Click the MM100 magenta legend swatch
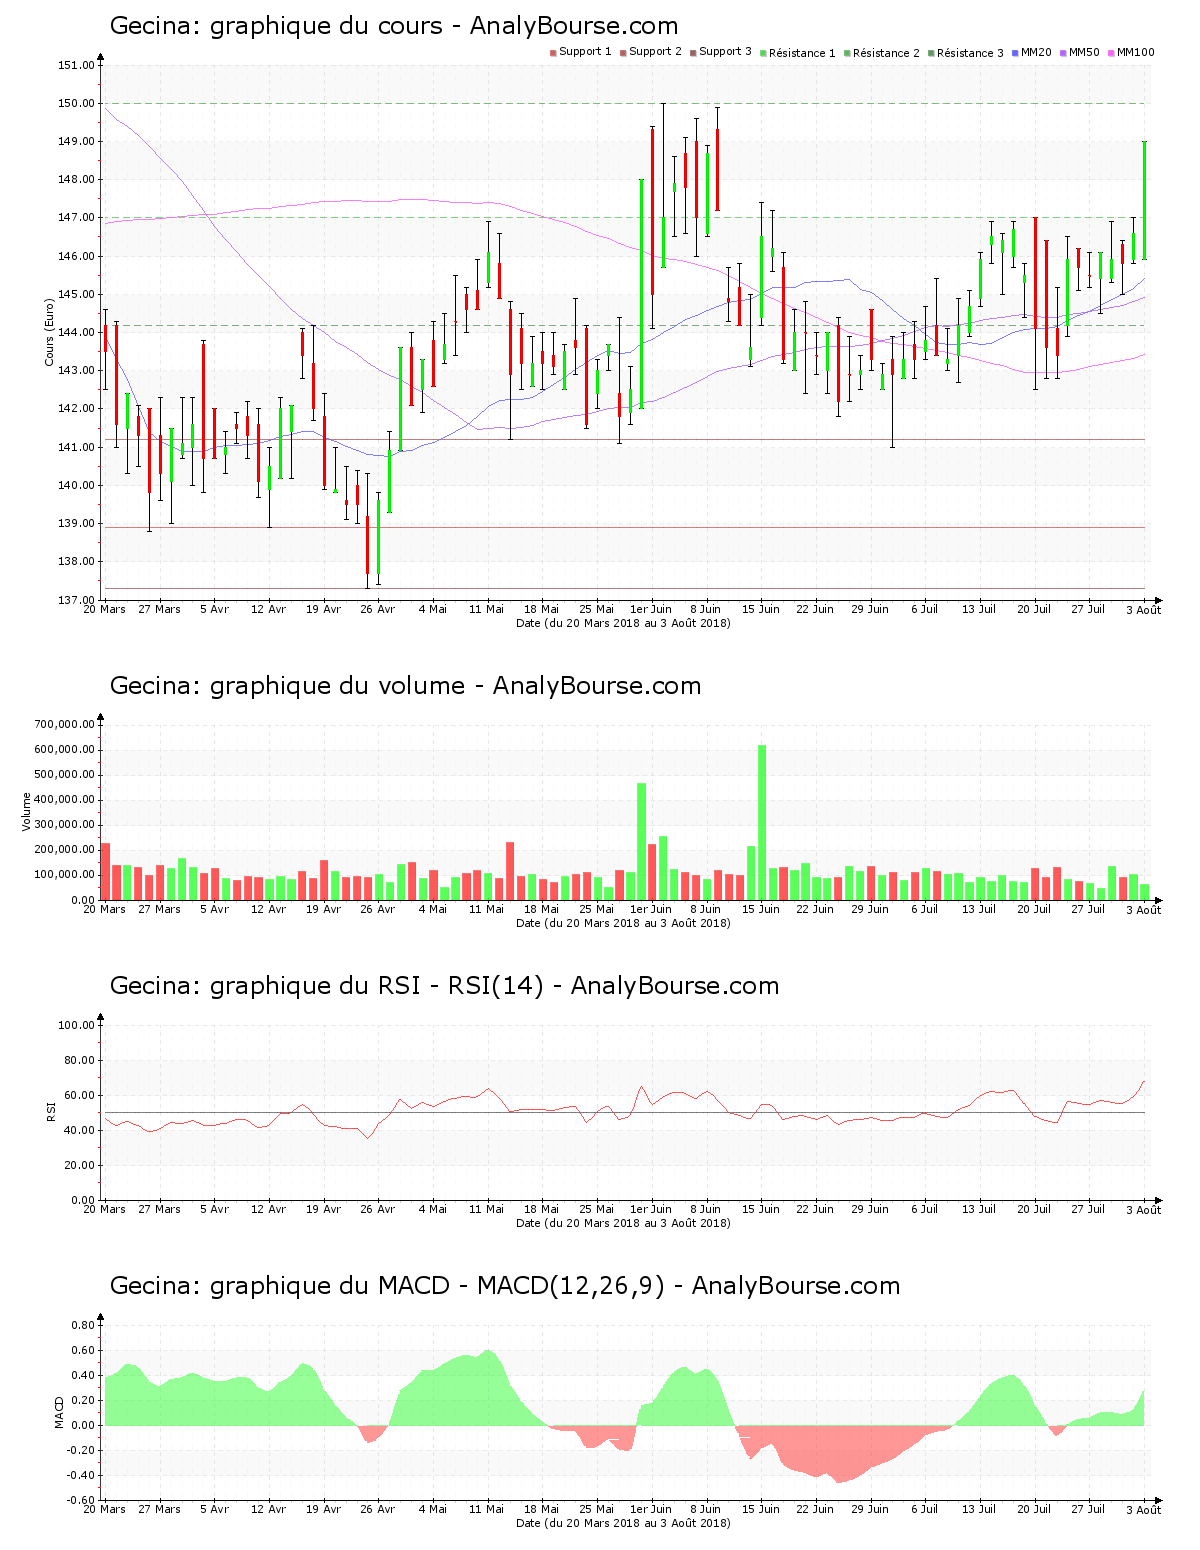 [1111, 52]
